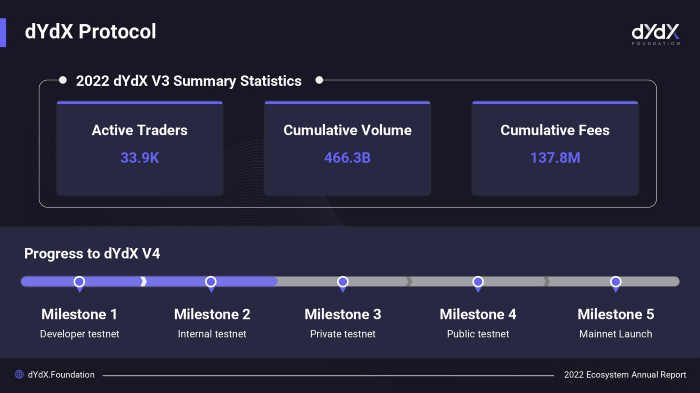Click the 137.8M fees value
The width and height of the screenshot is (700, 393).
555,158
